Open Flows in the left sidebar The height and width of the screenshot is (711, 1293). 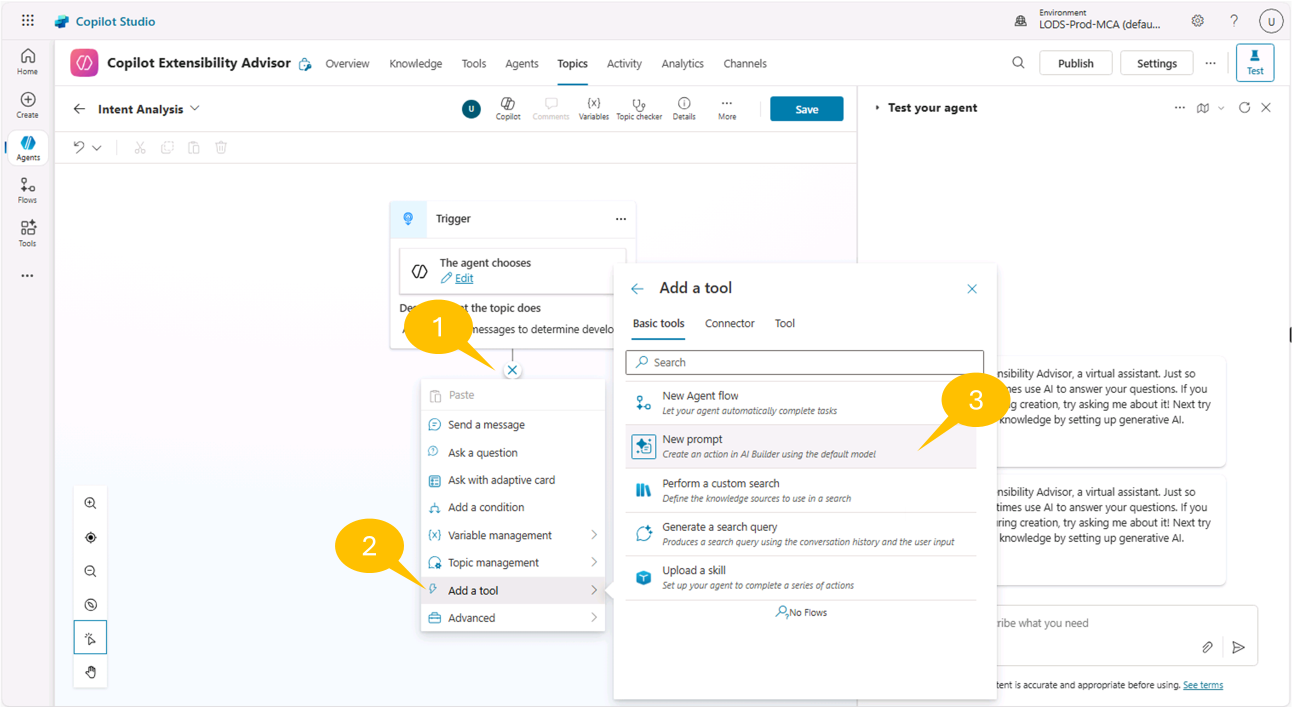click(x=27, y=191)
